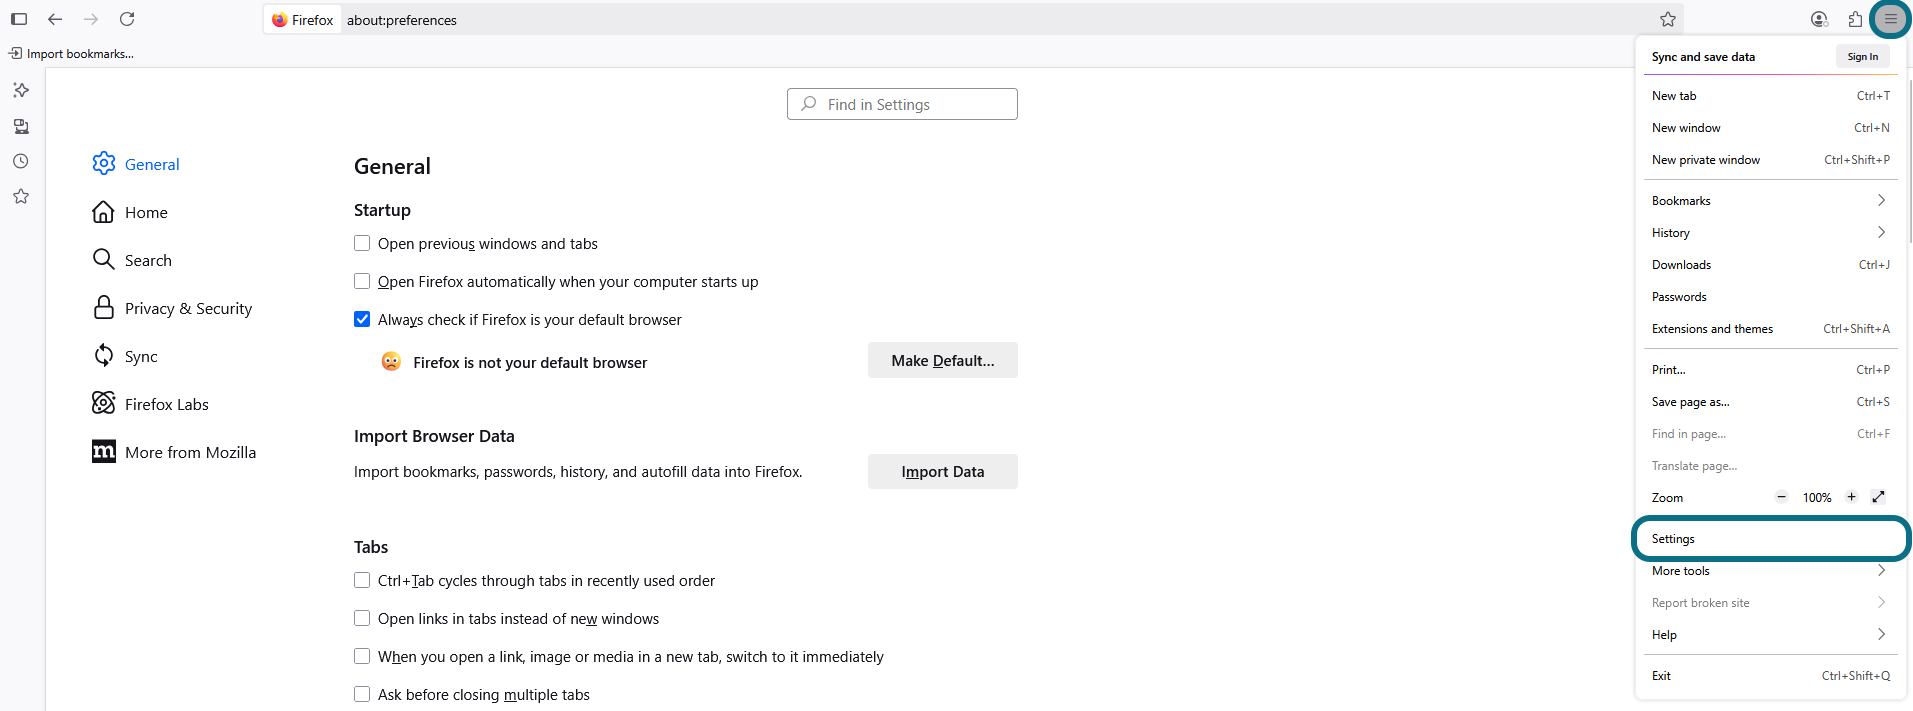The image size is (1913, 711).
Task: Reset zoom by clicking 100%
Action: click(1816, 498)
